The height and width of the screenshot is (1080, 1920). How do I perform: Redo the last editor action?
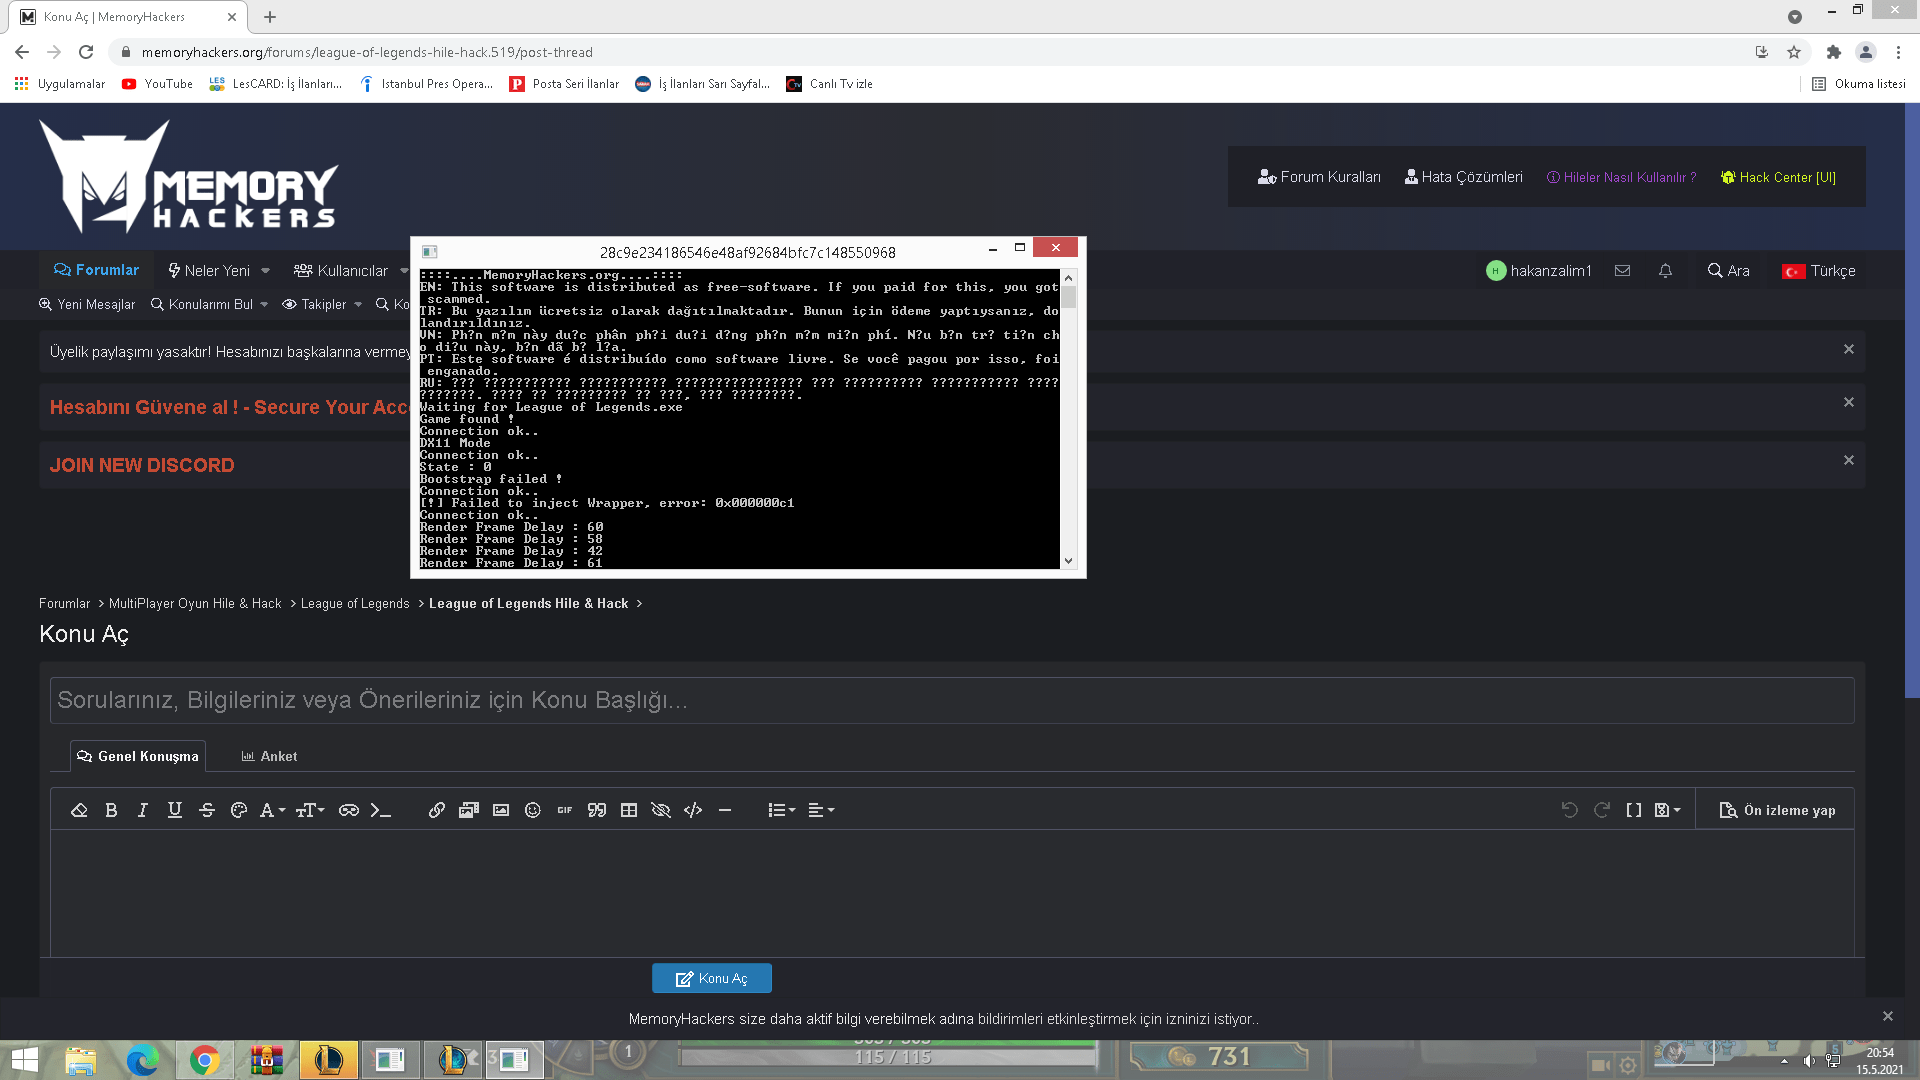pos(1602,810)
